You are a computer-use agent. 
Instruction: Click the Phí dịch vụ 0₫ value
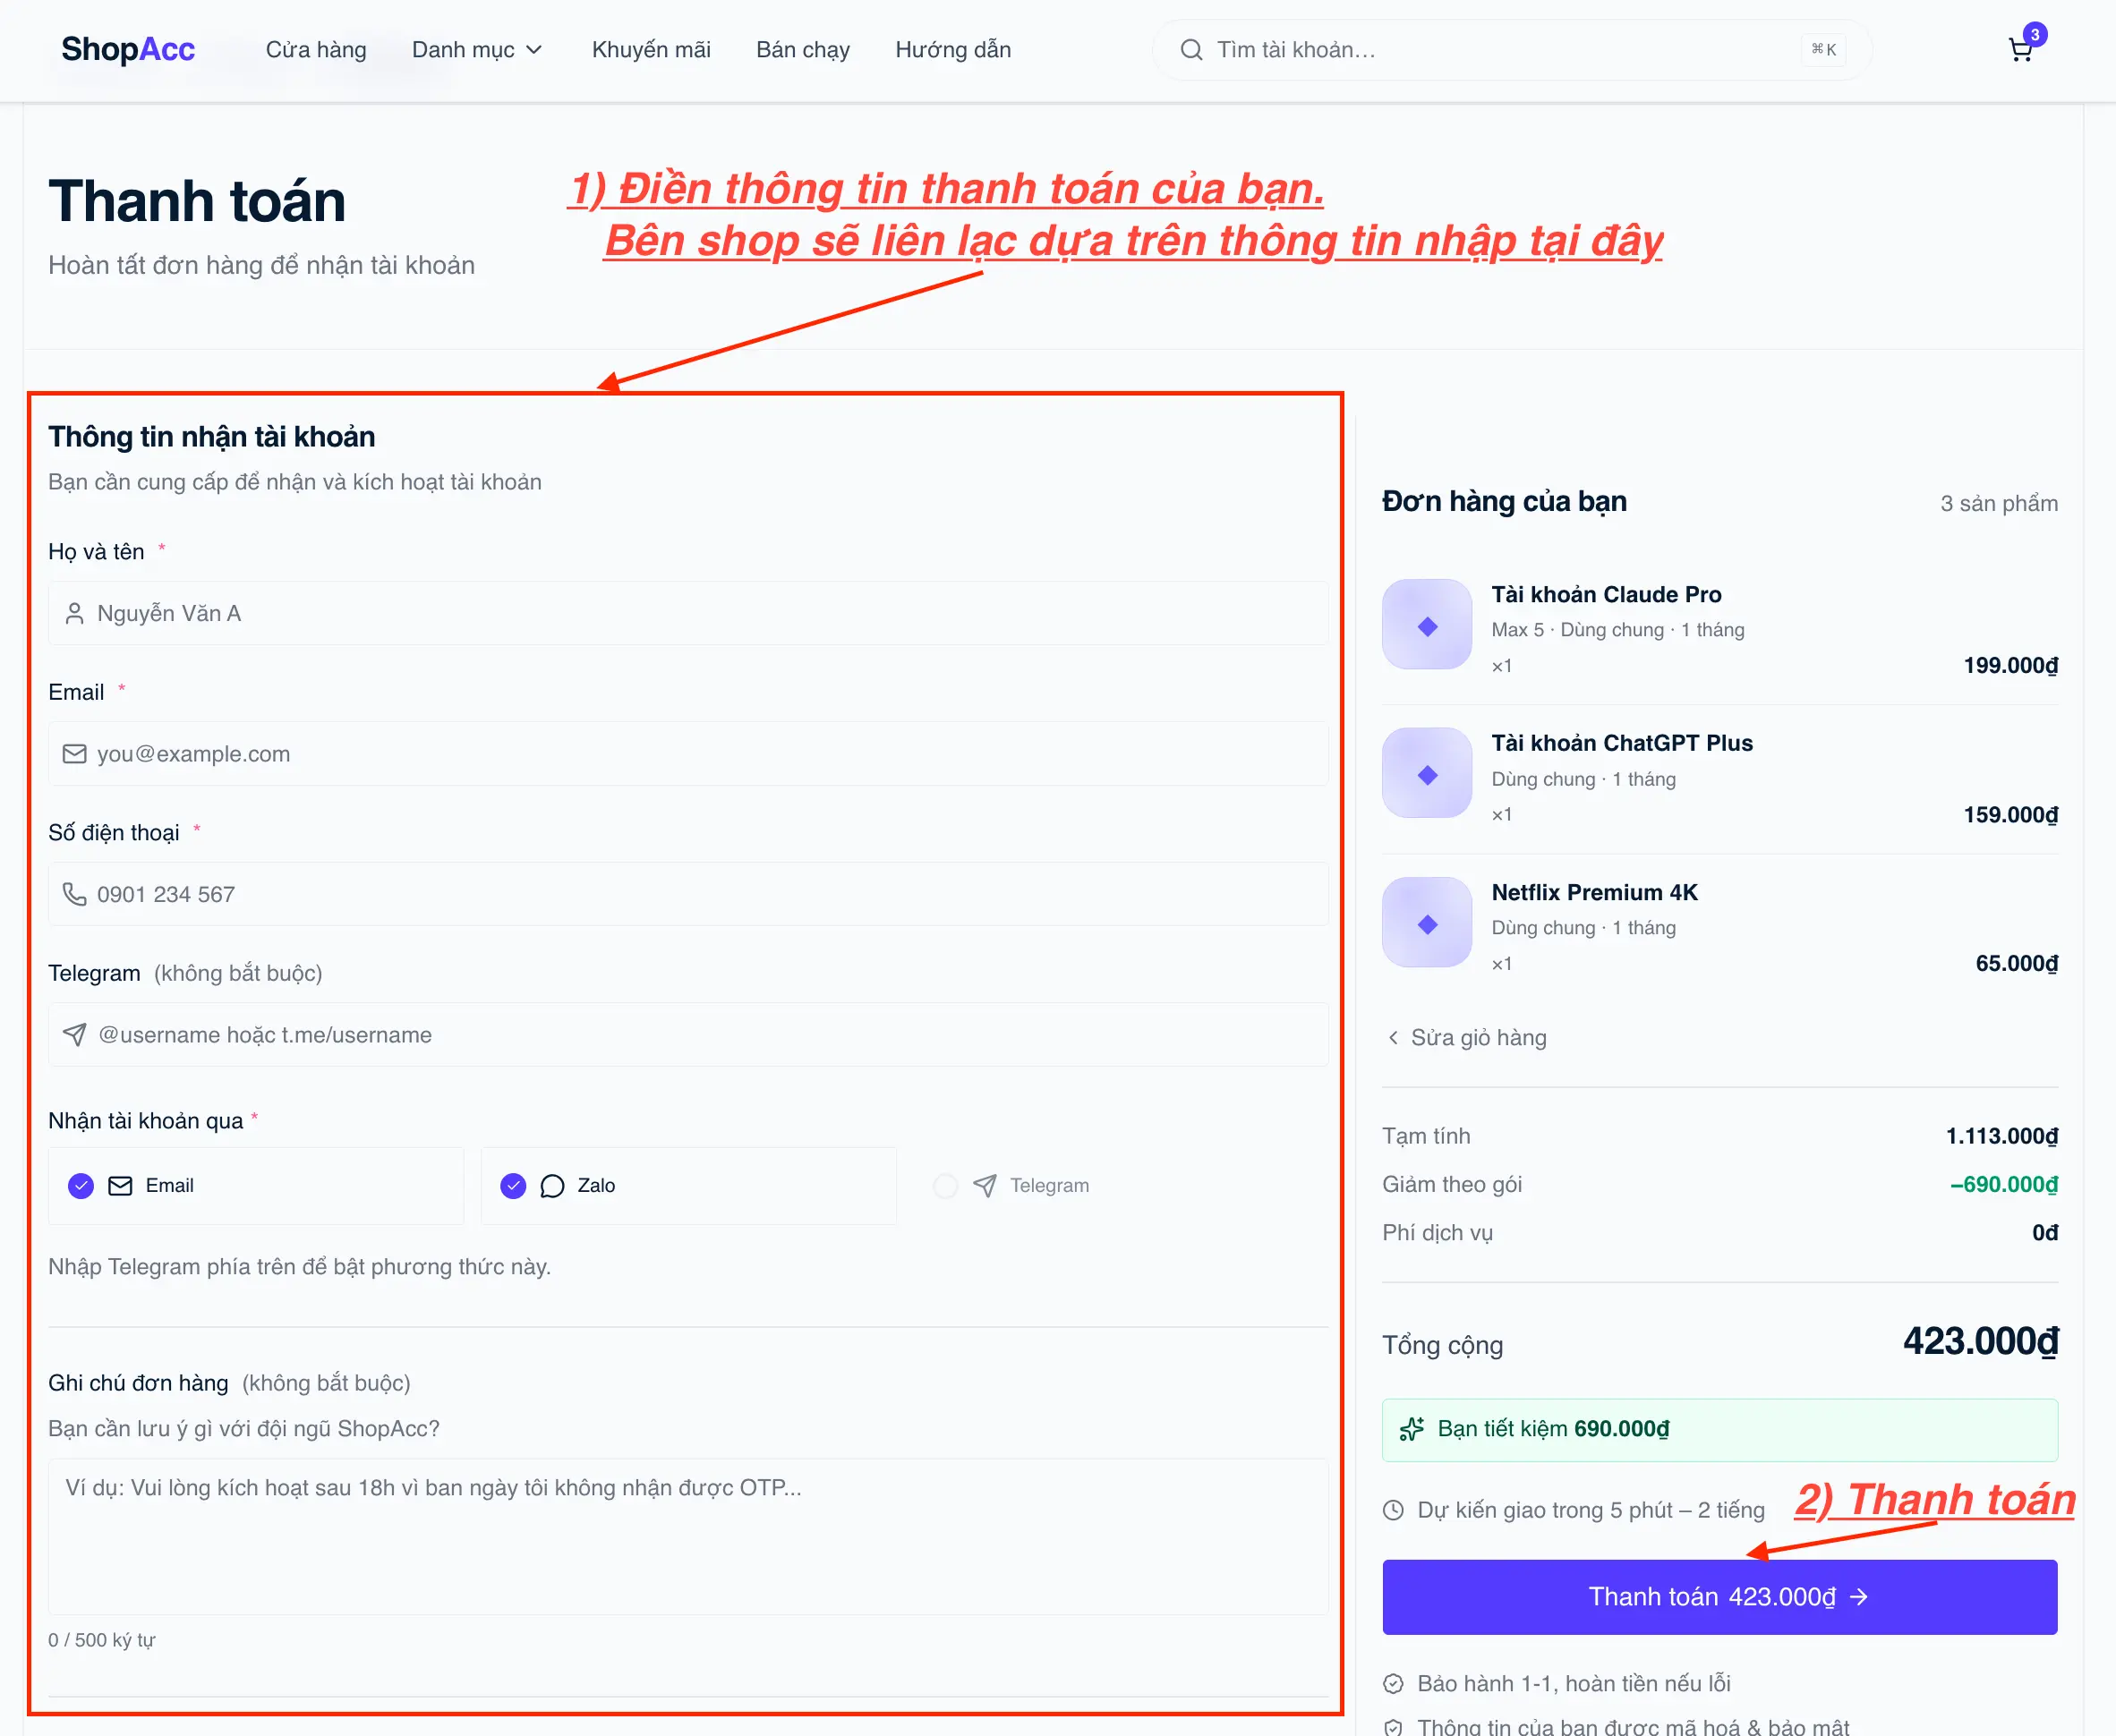click(x=2045, y=1233)
